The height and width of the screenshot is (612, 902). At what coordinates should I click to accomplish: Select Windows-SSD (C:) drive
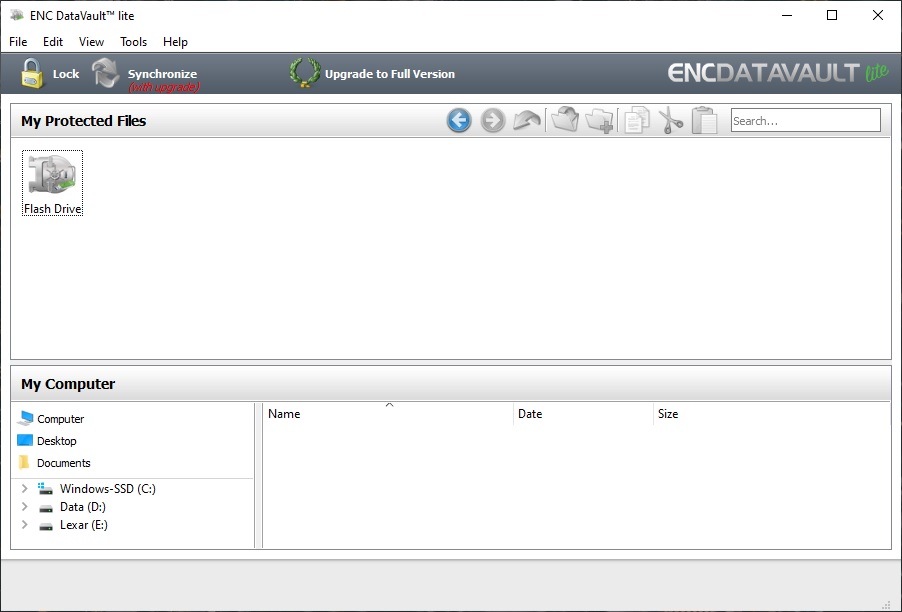coord(108,489)
